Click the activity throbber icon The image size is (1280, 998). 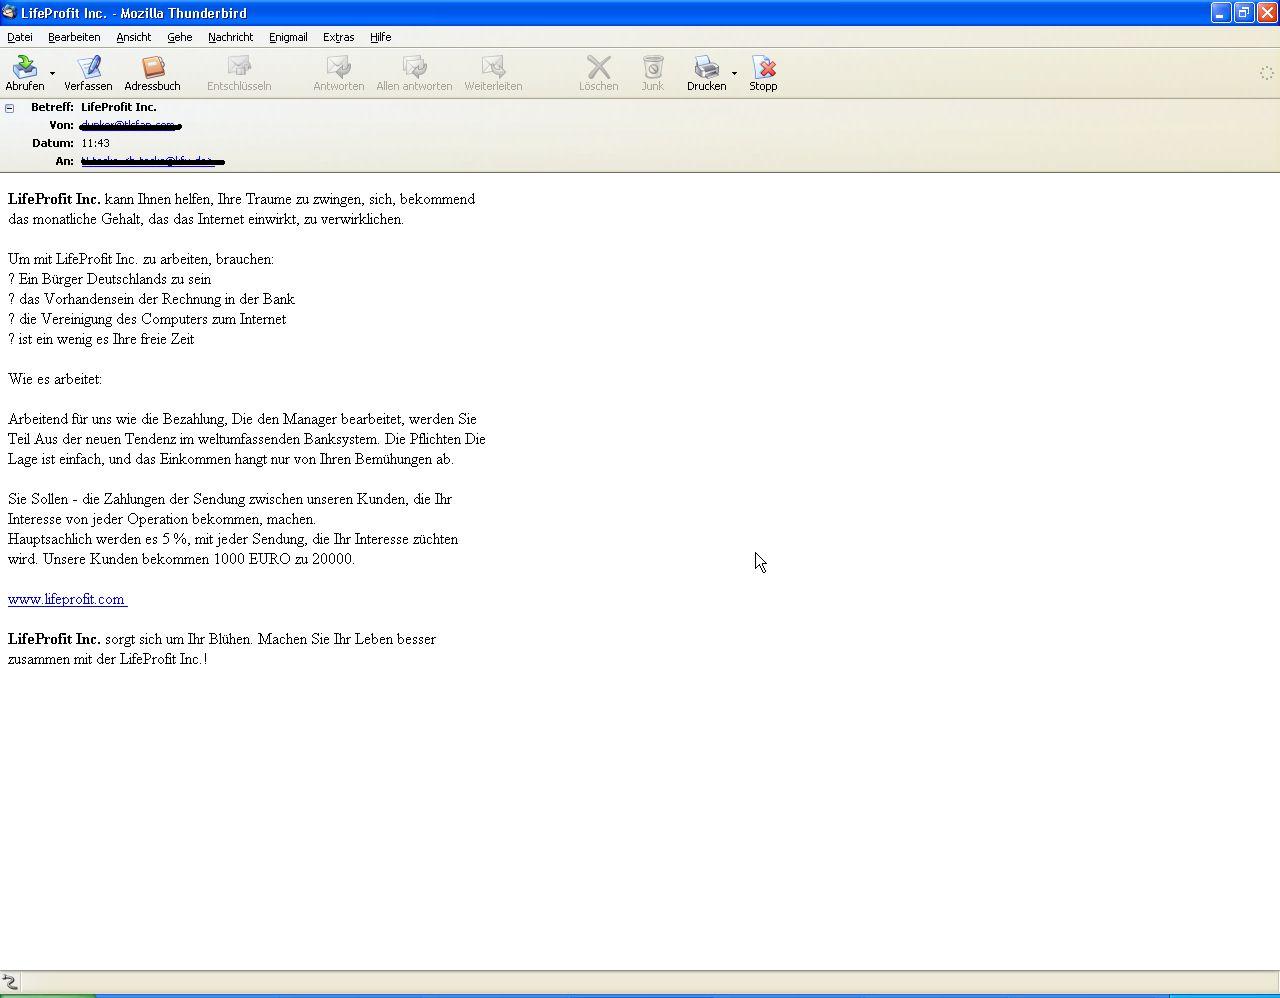1266,73
